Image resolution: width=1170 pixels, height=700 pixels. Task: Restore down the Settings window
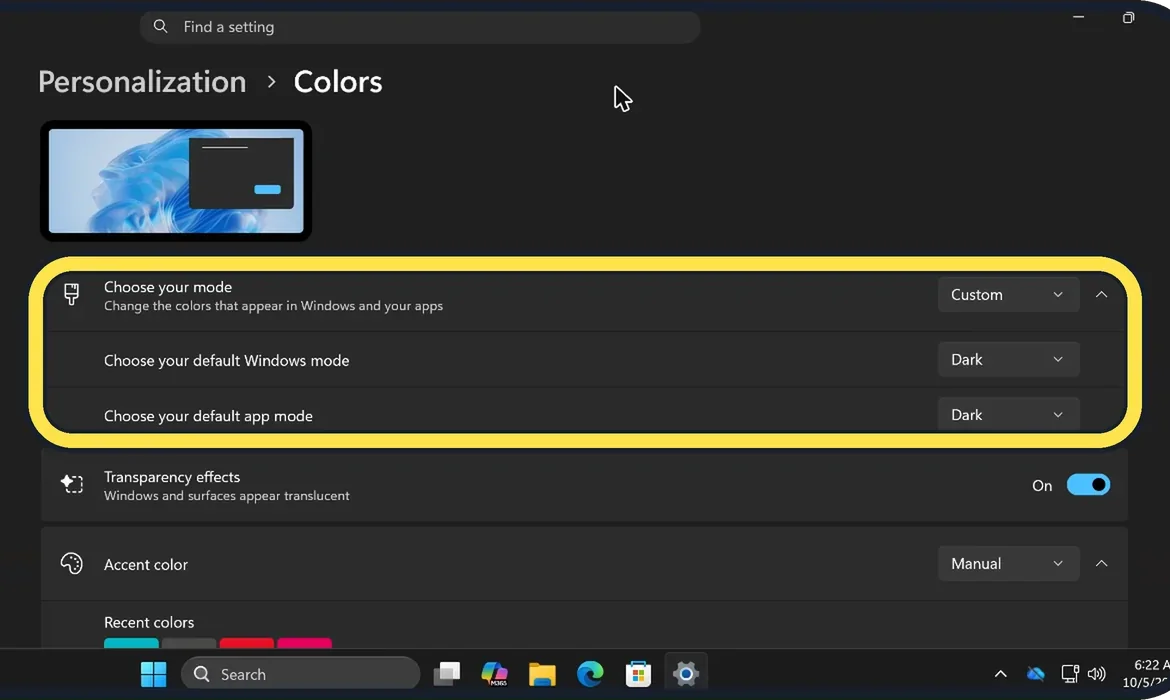coord(1128,17)
